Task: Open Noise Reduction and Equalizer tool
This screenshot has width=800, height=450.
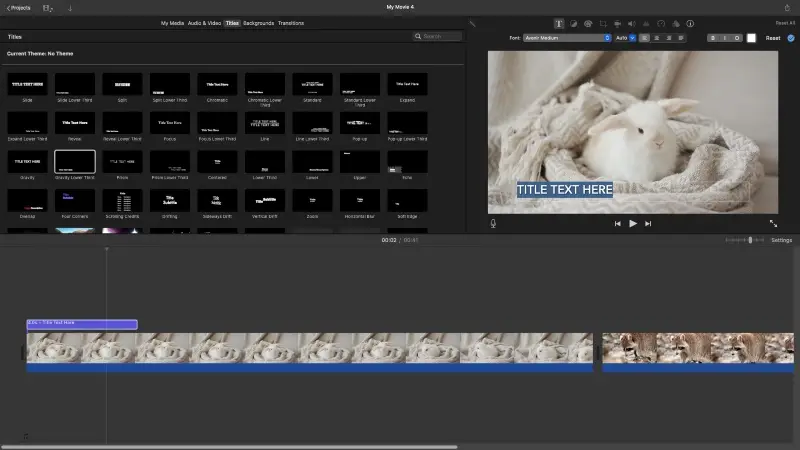Action: click(x=646, y=23)
